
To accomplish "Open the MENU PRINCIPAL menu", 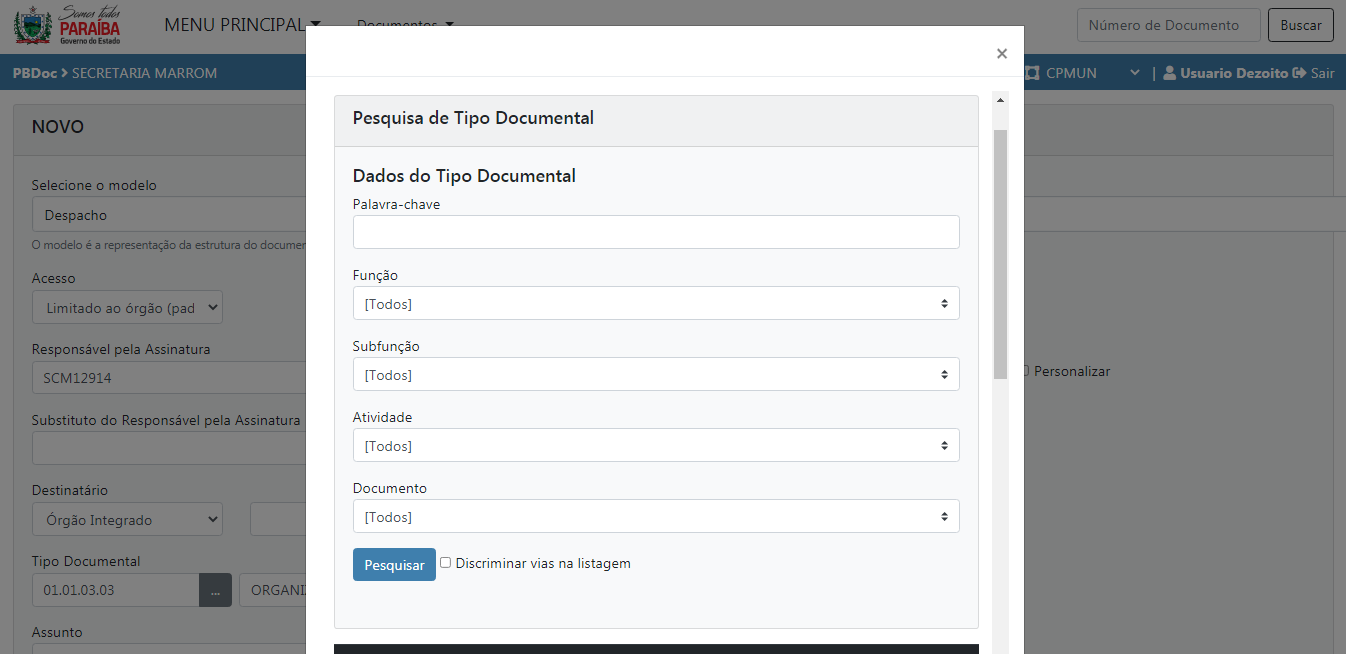I will [242, 25].
